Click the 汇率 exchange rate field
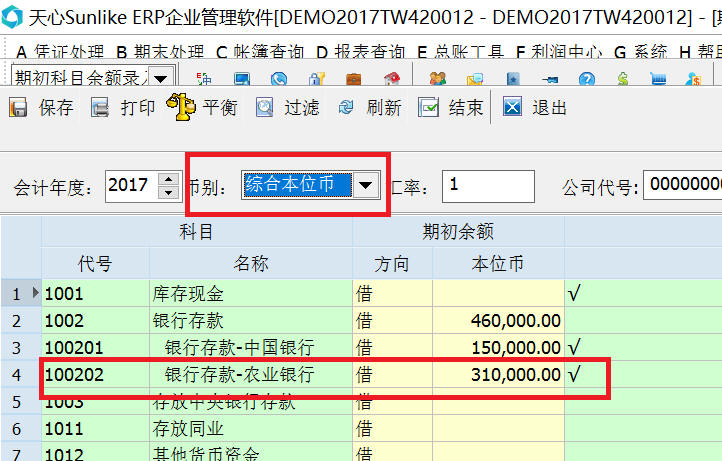Image resolution: width=722 pixels, height=461 pixels. tap(488, 186)
